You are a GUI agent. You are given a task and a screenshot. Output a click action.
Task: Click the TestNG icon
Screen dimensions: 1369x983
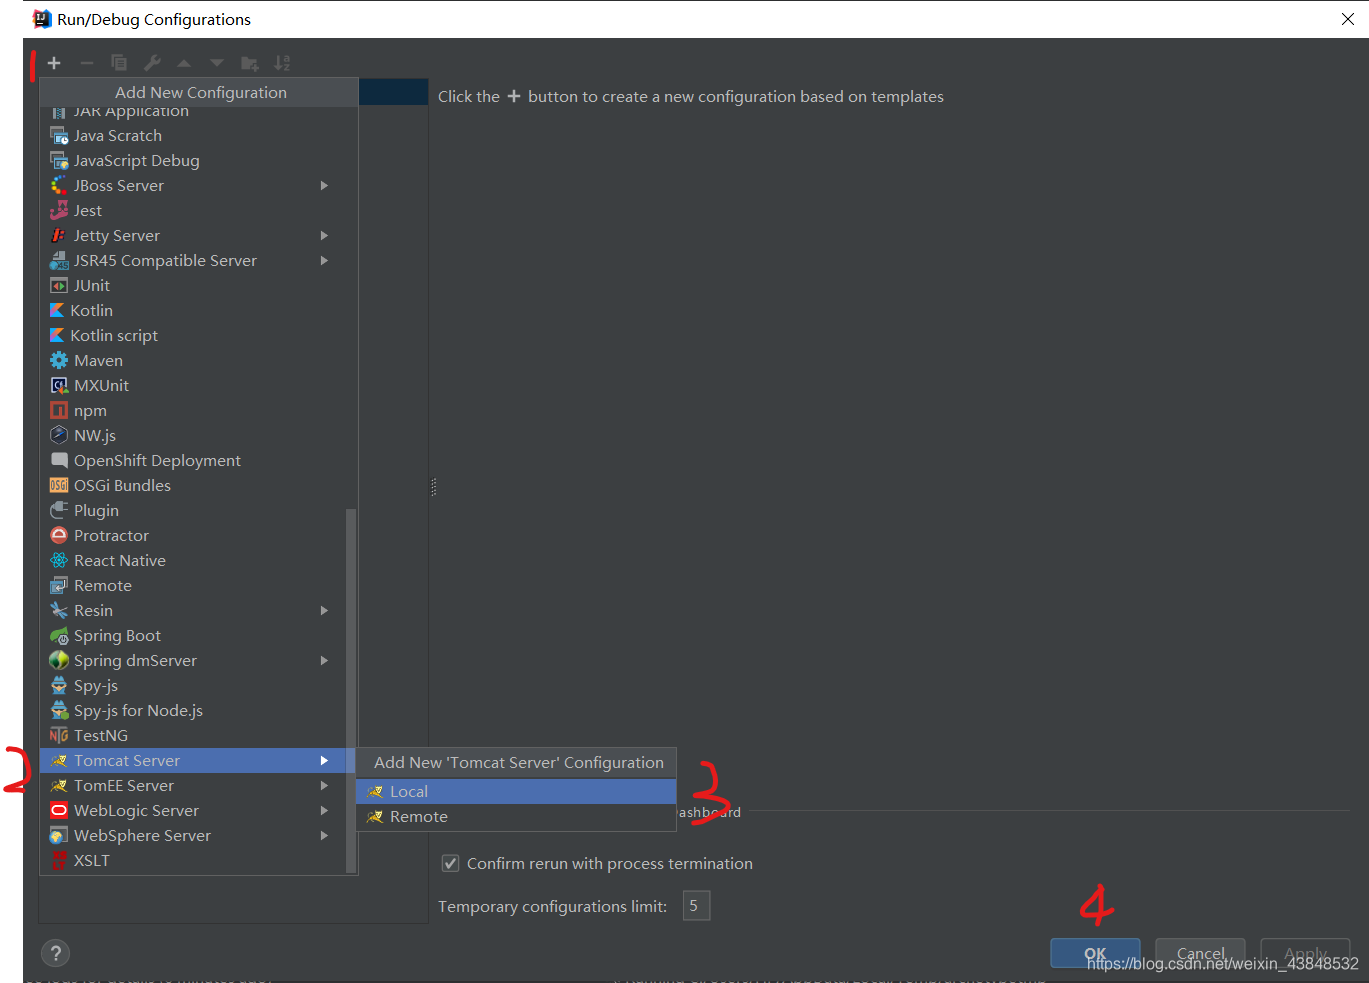pyautogui.click(x=59, y=735)
